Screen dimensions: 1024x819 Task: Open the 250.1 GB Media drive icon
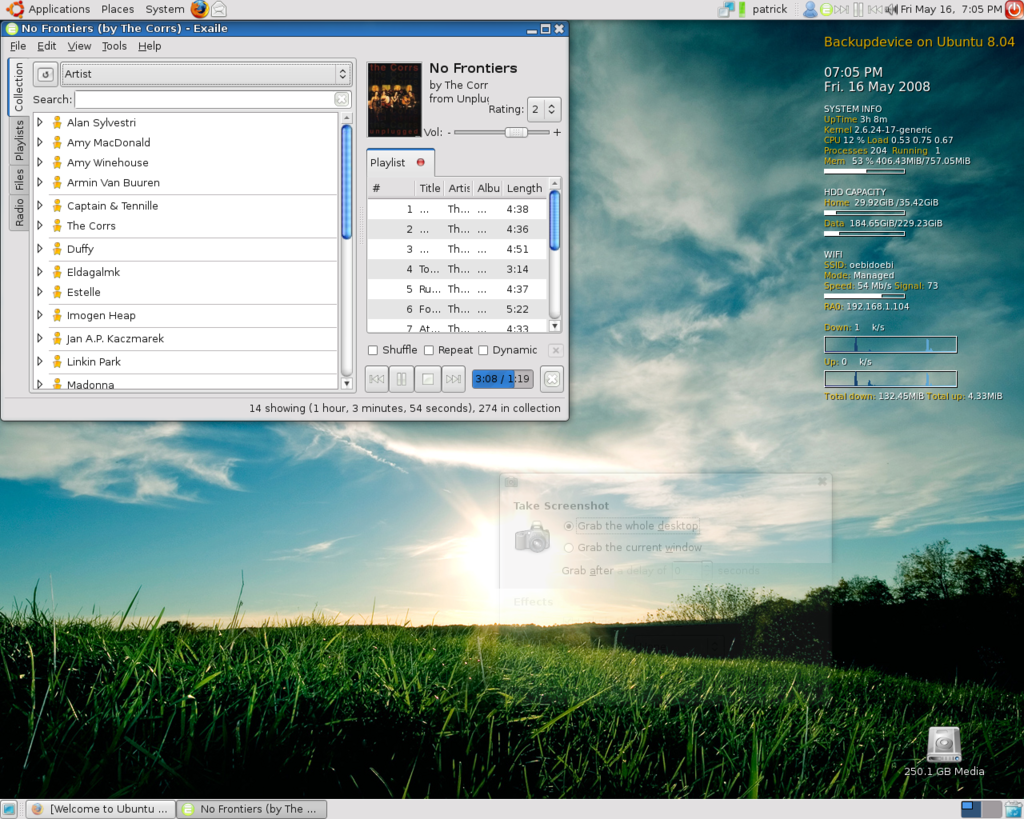[944, 745]
